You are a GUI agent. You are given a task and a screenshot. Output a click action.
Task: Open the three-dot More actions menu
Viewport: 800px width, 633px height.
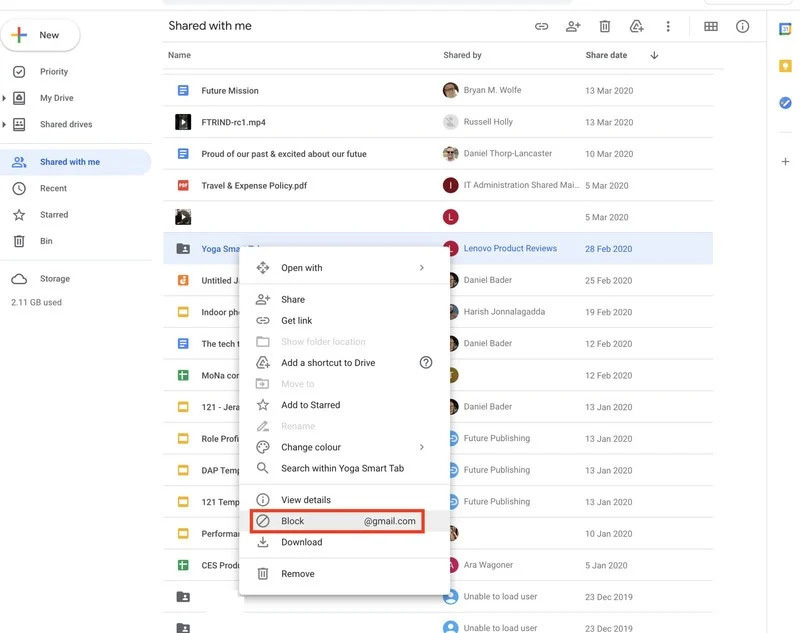click(x=668, y=27)
